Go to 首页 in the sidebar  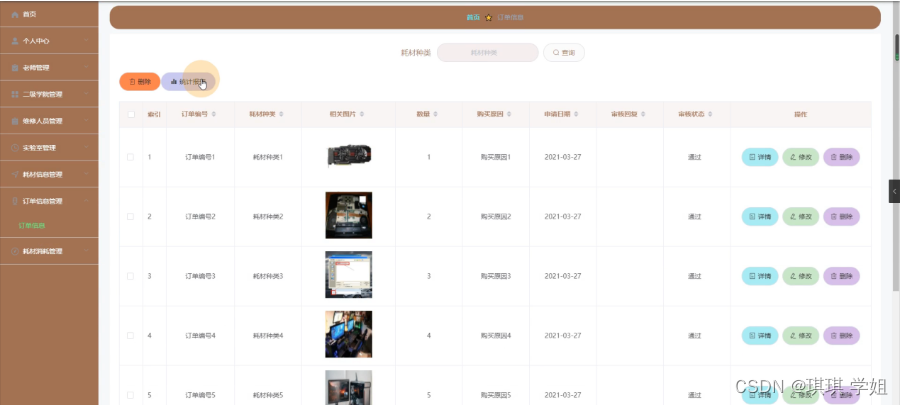(x=49, y=14)
